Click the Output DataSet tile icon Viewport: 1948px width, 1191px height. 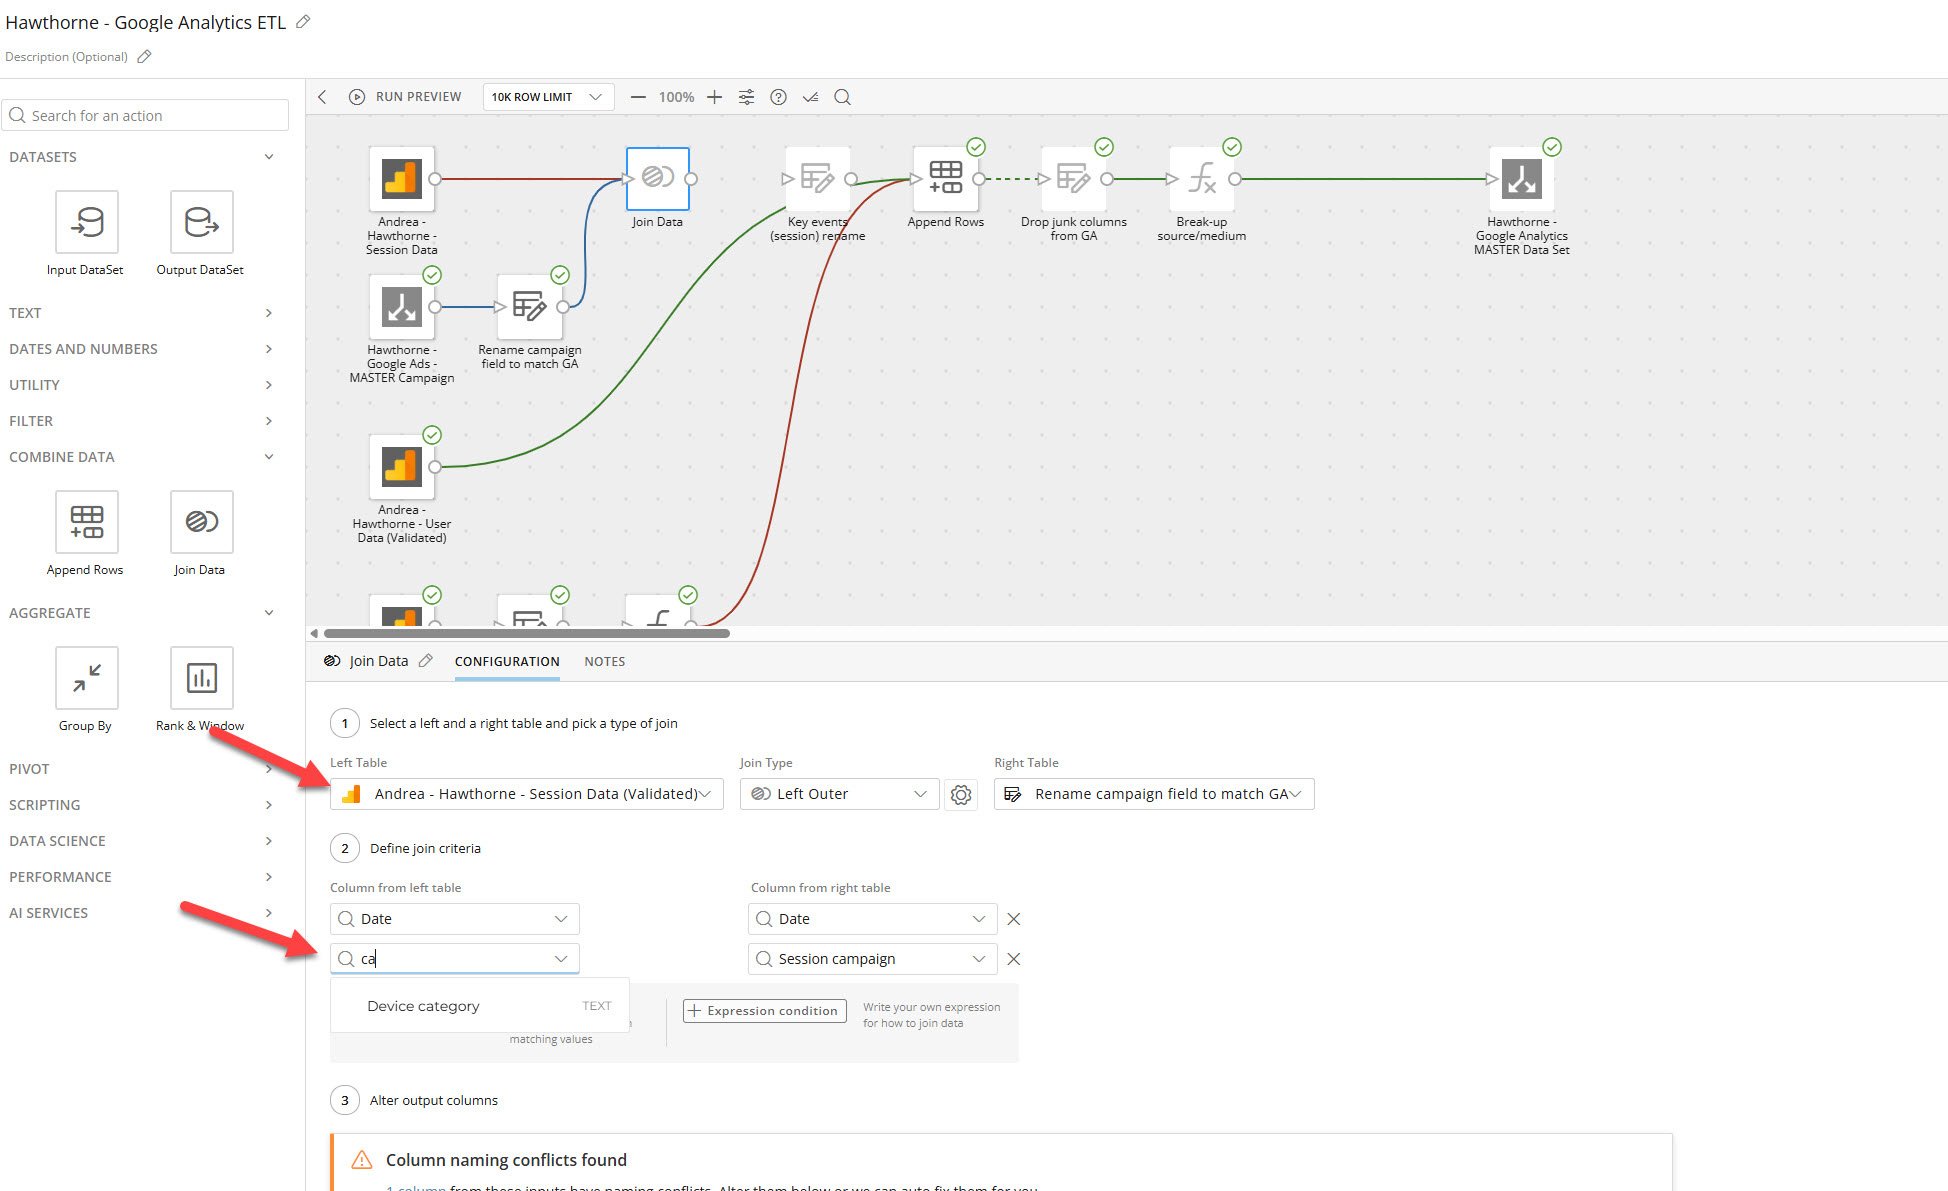coord(201,222)
